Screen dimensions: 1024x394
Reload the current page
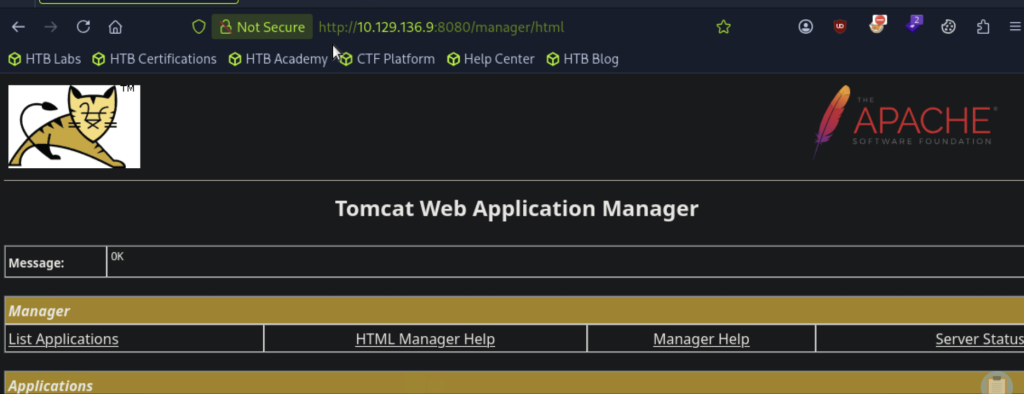[83, 27]
